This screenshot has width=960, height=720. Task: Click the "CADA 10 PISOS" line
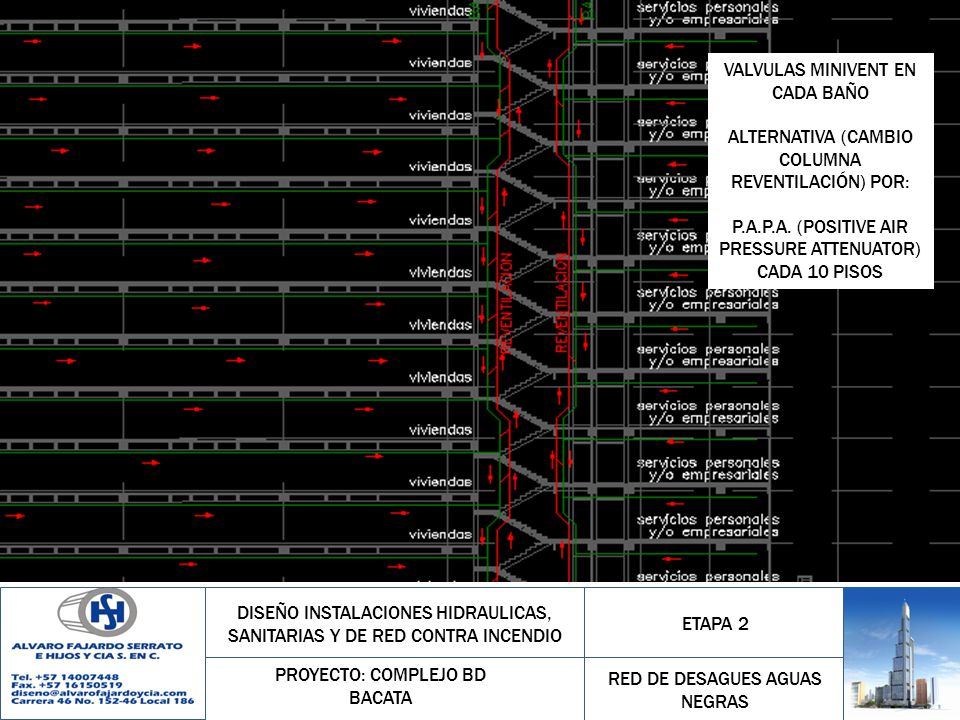[x=820, y=272]
